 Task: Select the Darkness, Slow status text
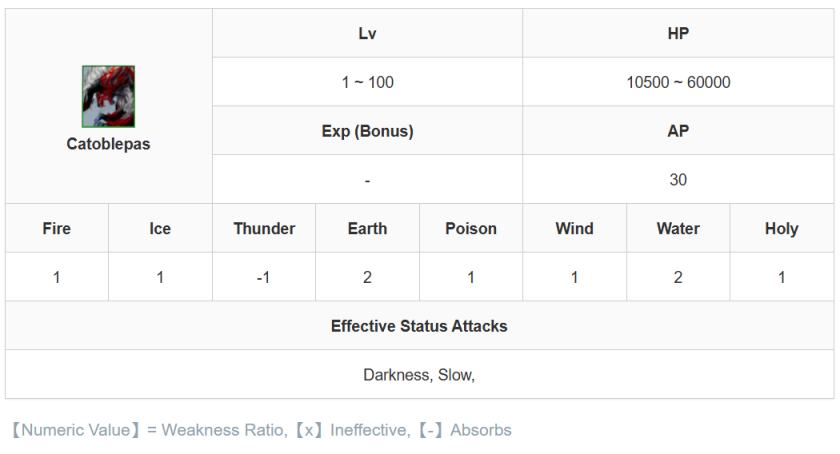pos(419,375)
